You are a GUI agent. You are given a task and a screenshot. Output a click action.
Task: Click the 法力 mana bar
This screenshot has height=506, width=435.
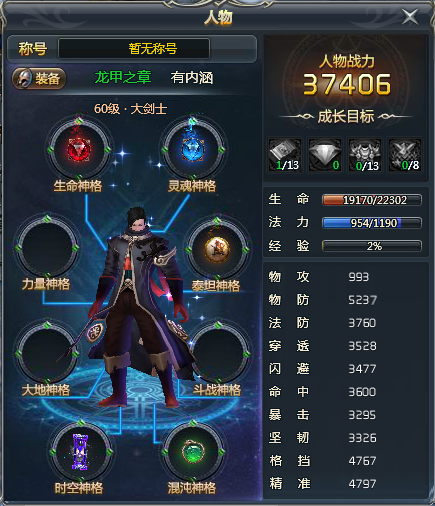(x=372, y=223)
